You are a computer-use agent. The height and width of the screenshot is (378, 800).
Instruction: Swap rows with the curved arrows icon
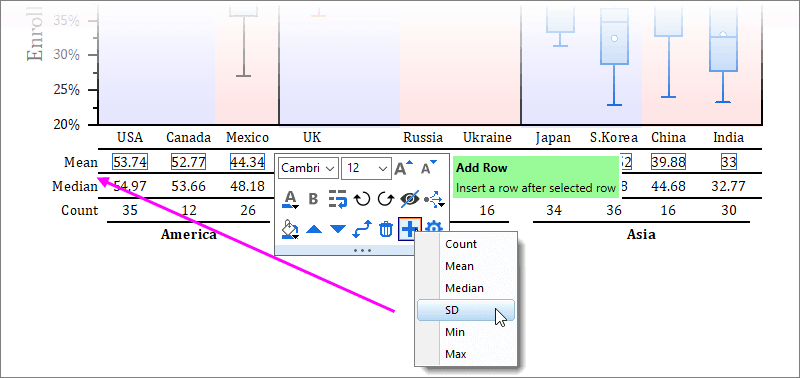(x=362, y=229)
